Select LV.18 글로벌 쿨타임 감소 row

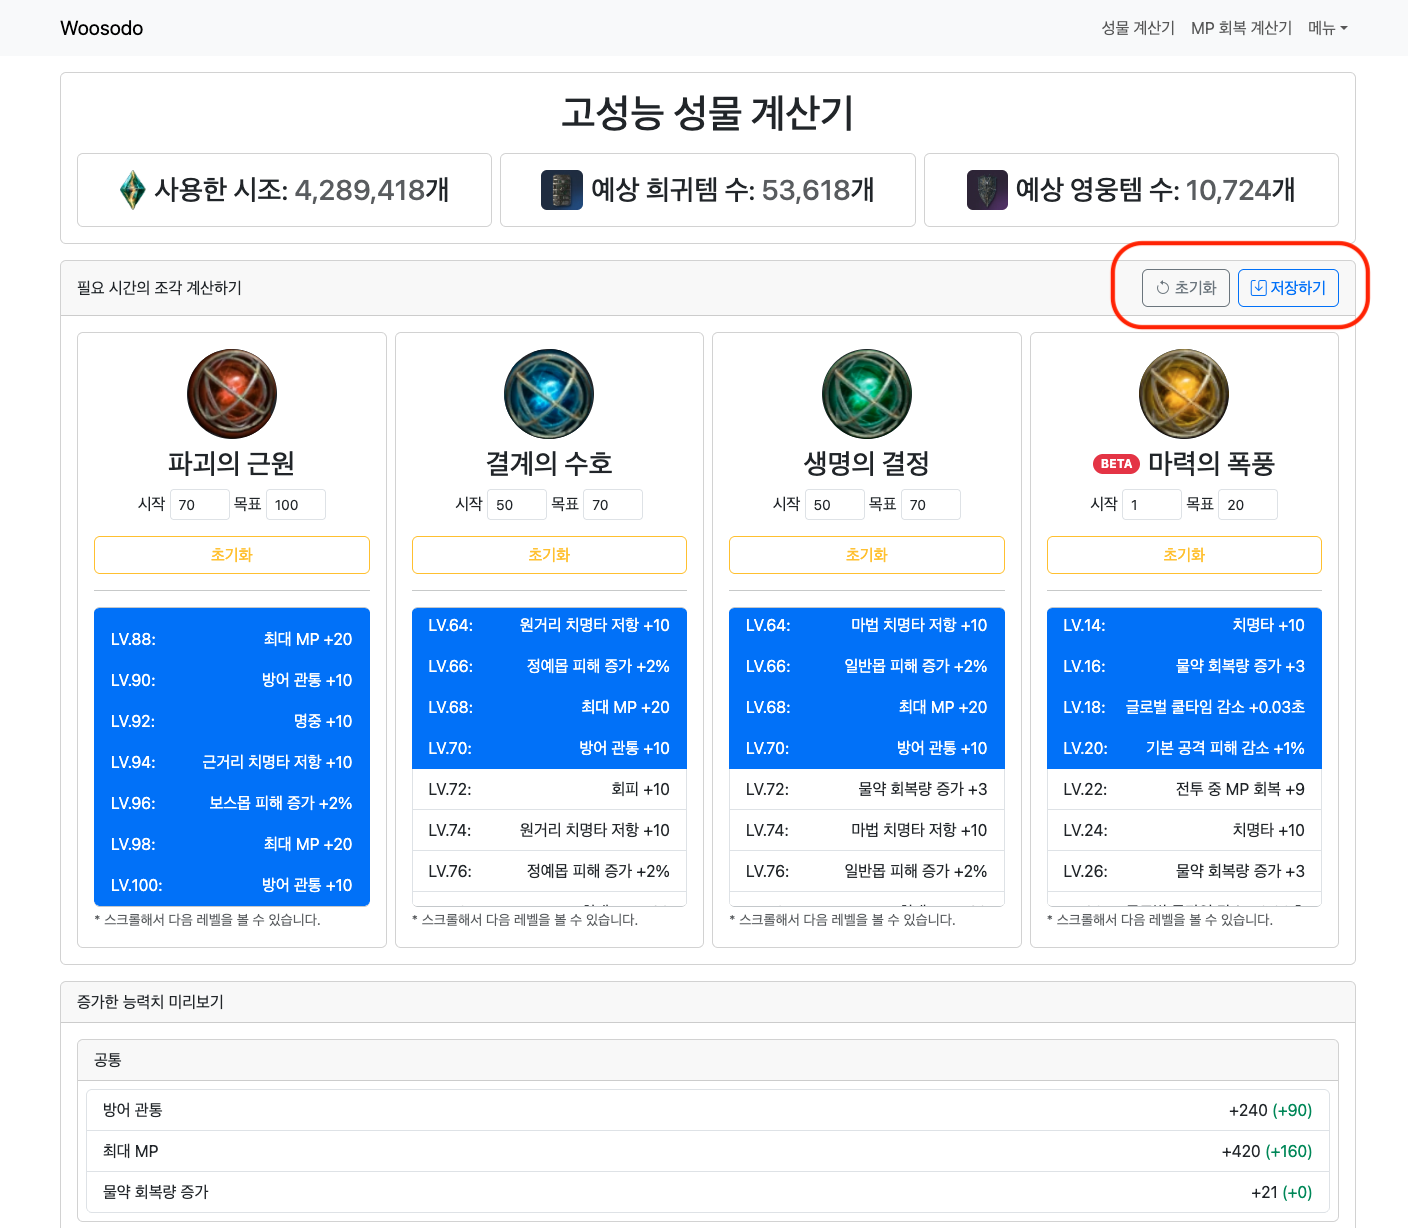[x=1184, y=707]
